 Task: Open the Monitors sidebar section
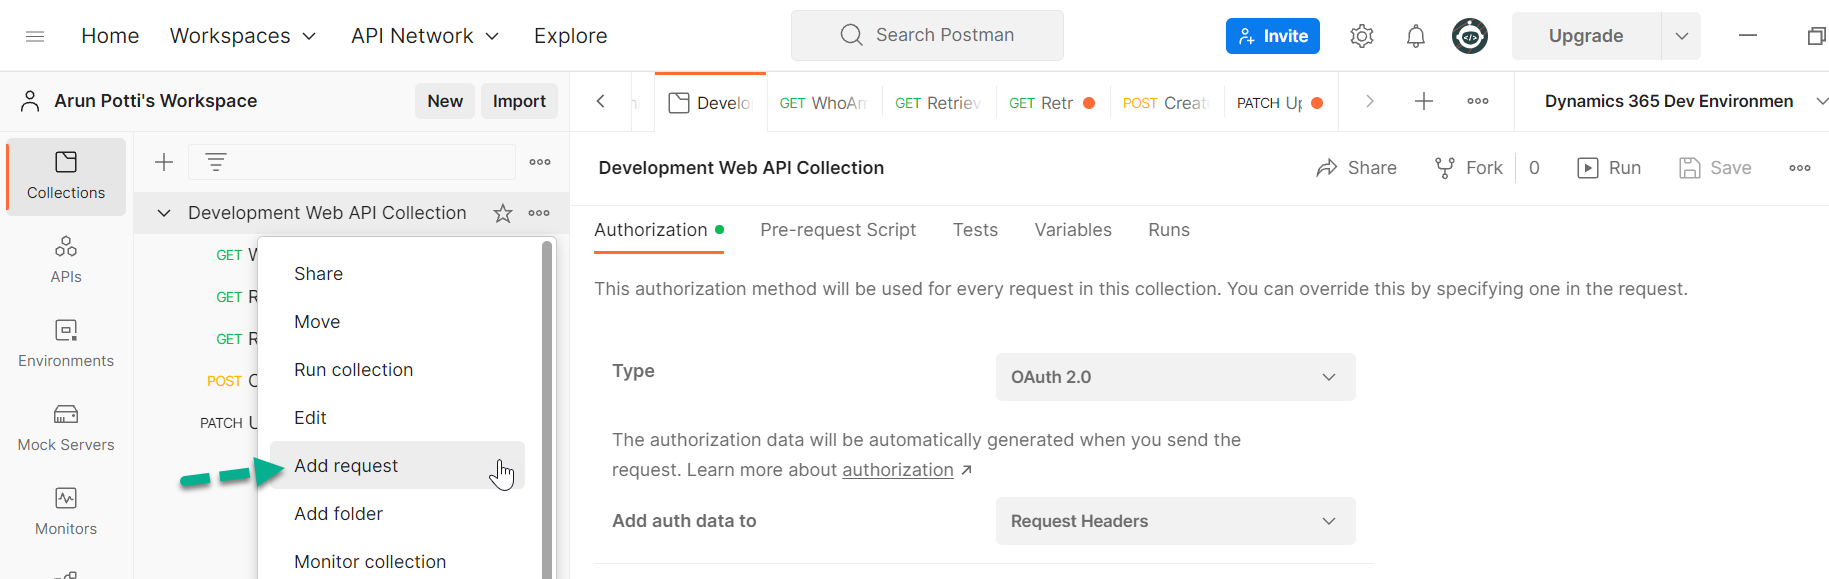[x=66, y=511]
